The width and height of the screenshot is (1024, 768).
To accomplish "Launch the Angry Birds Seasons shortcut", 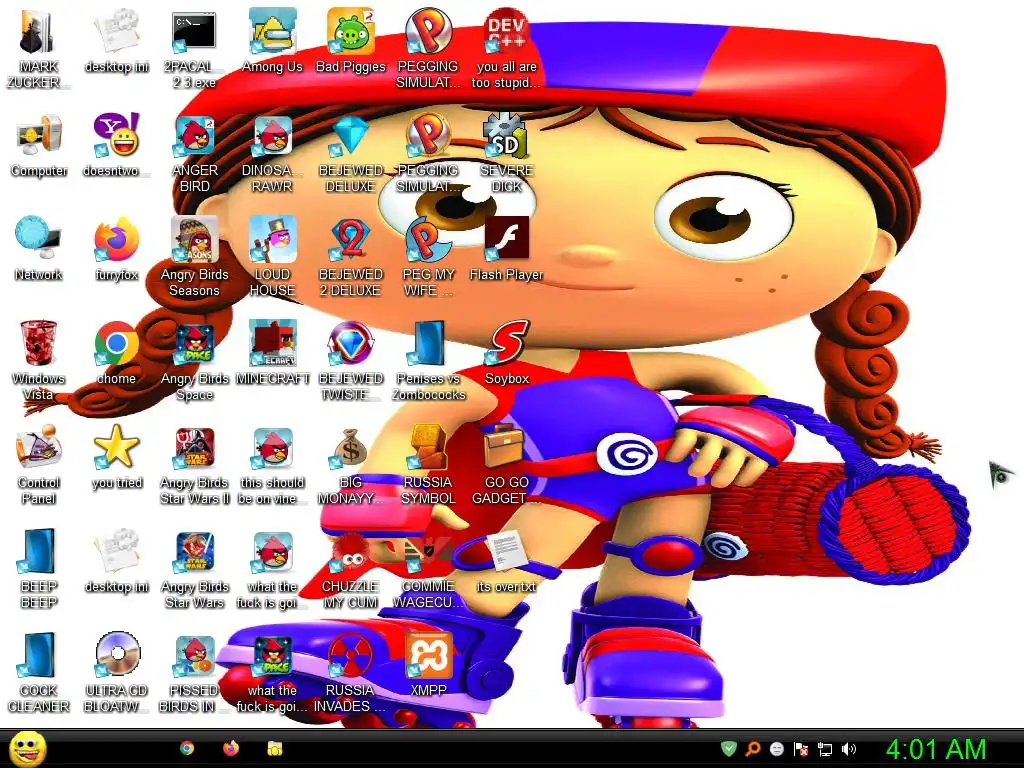I will [x=194, y=257].
